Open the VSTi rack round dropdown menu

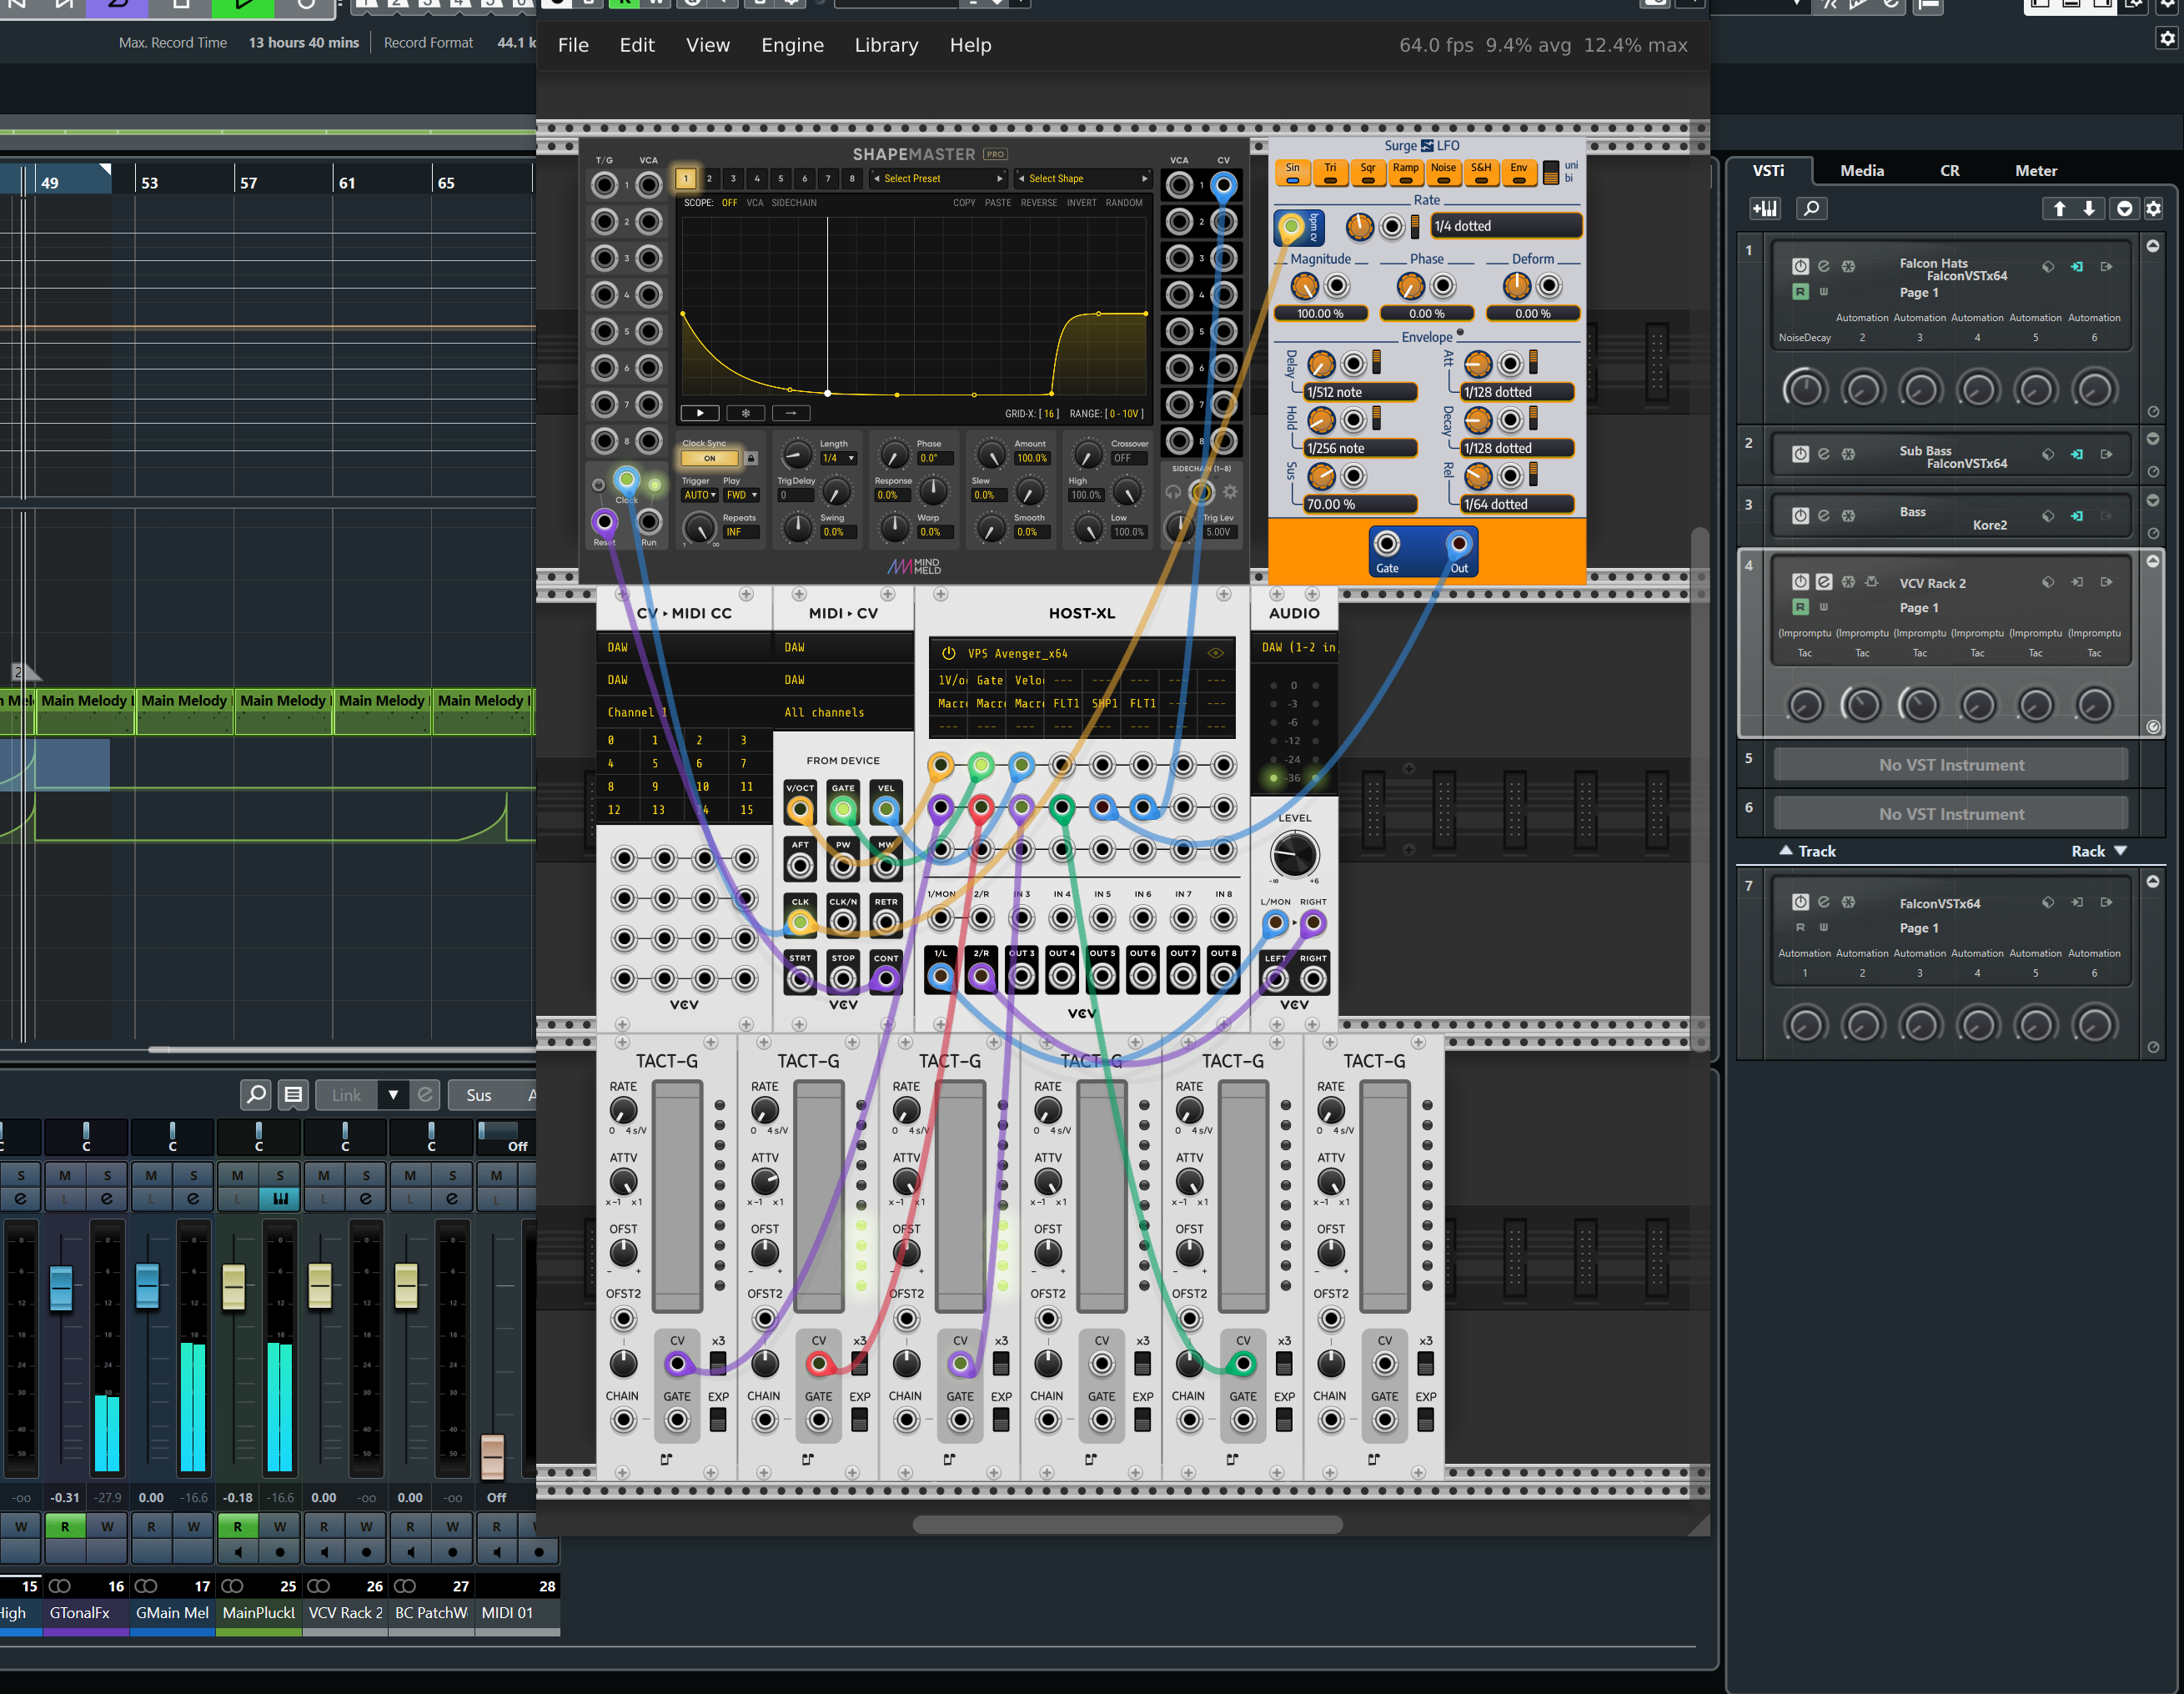(2125, 208)
